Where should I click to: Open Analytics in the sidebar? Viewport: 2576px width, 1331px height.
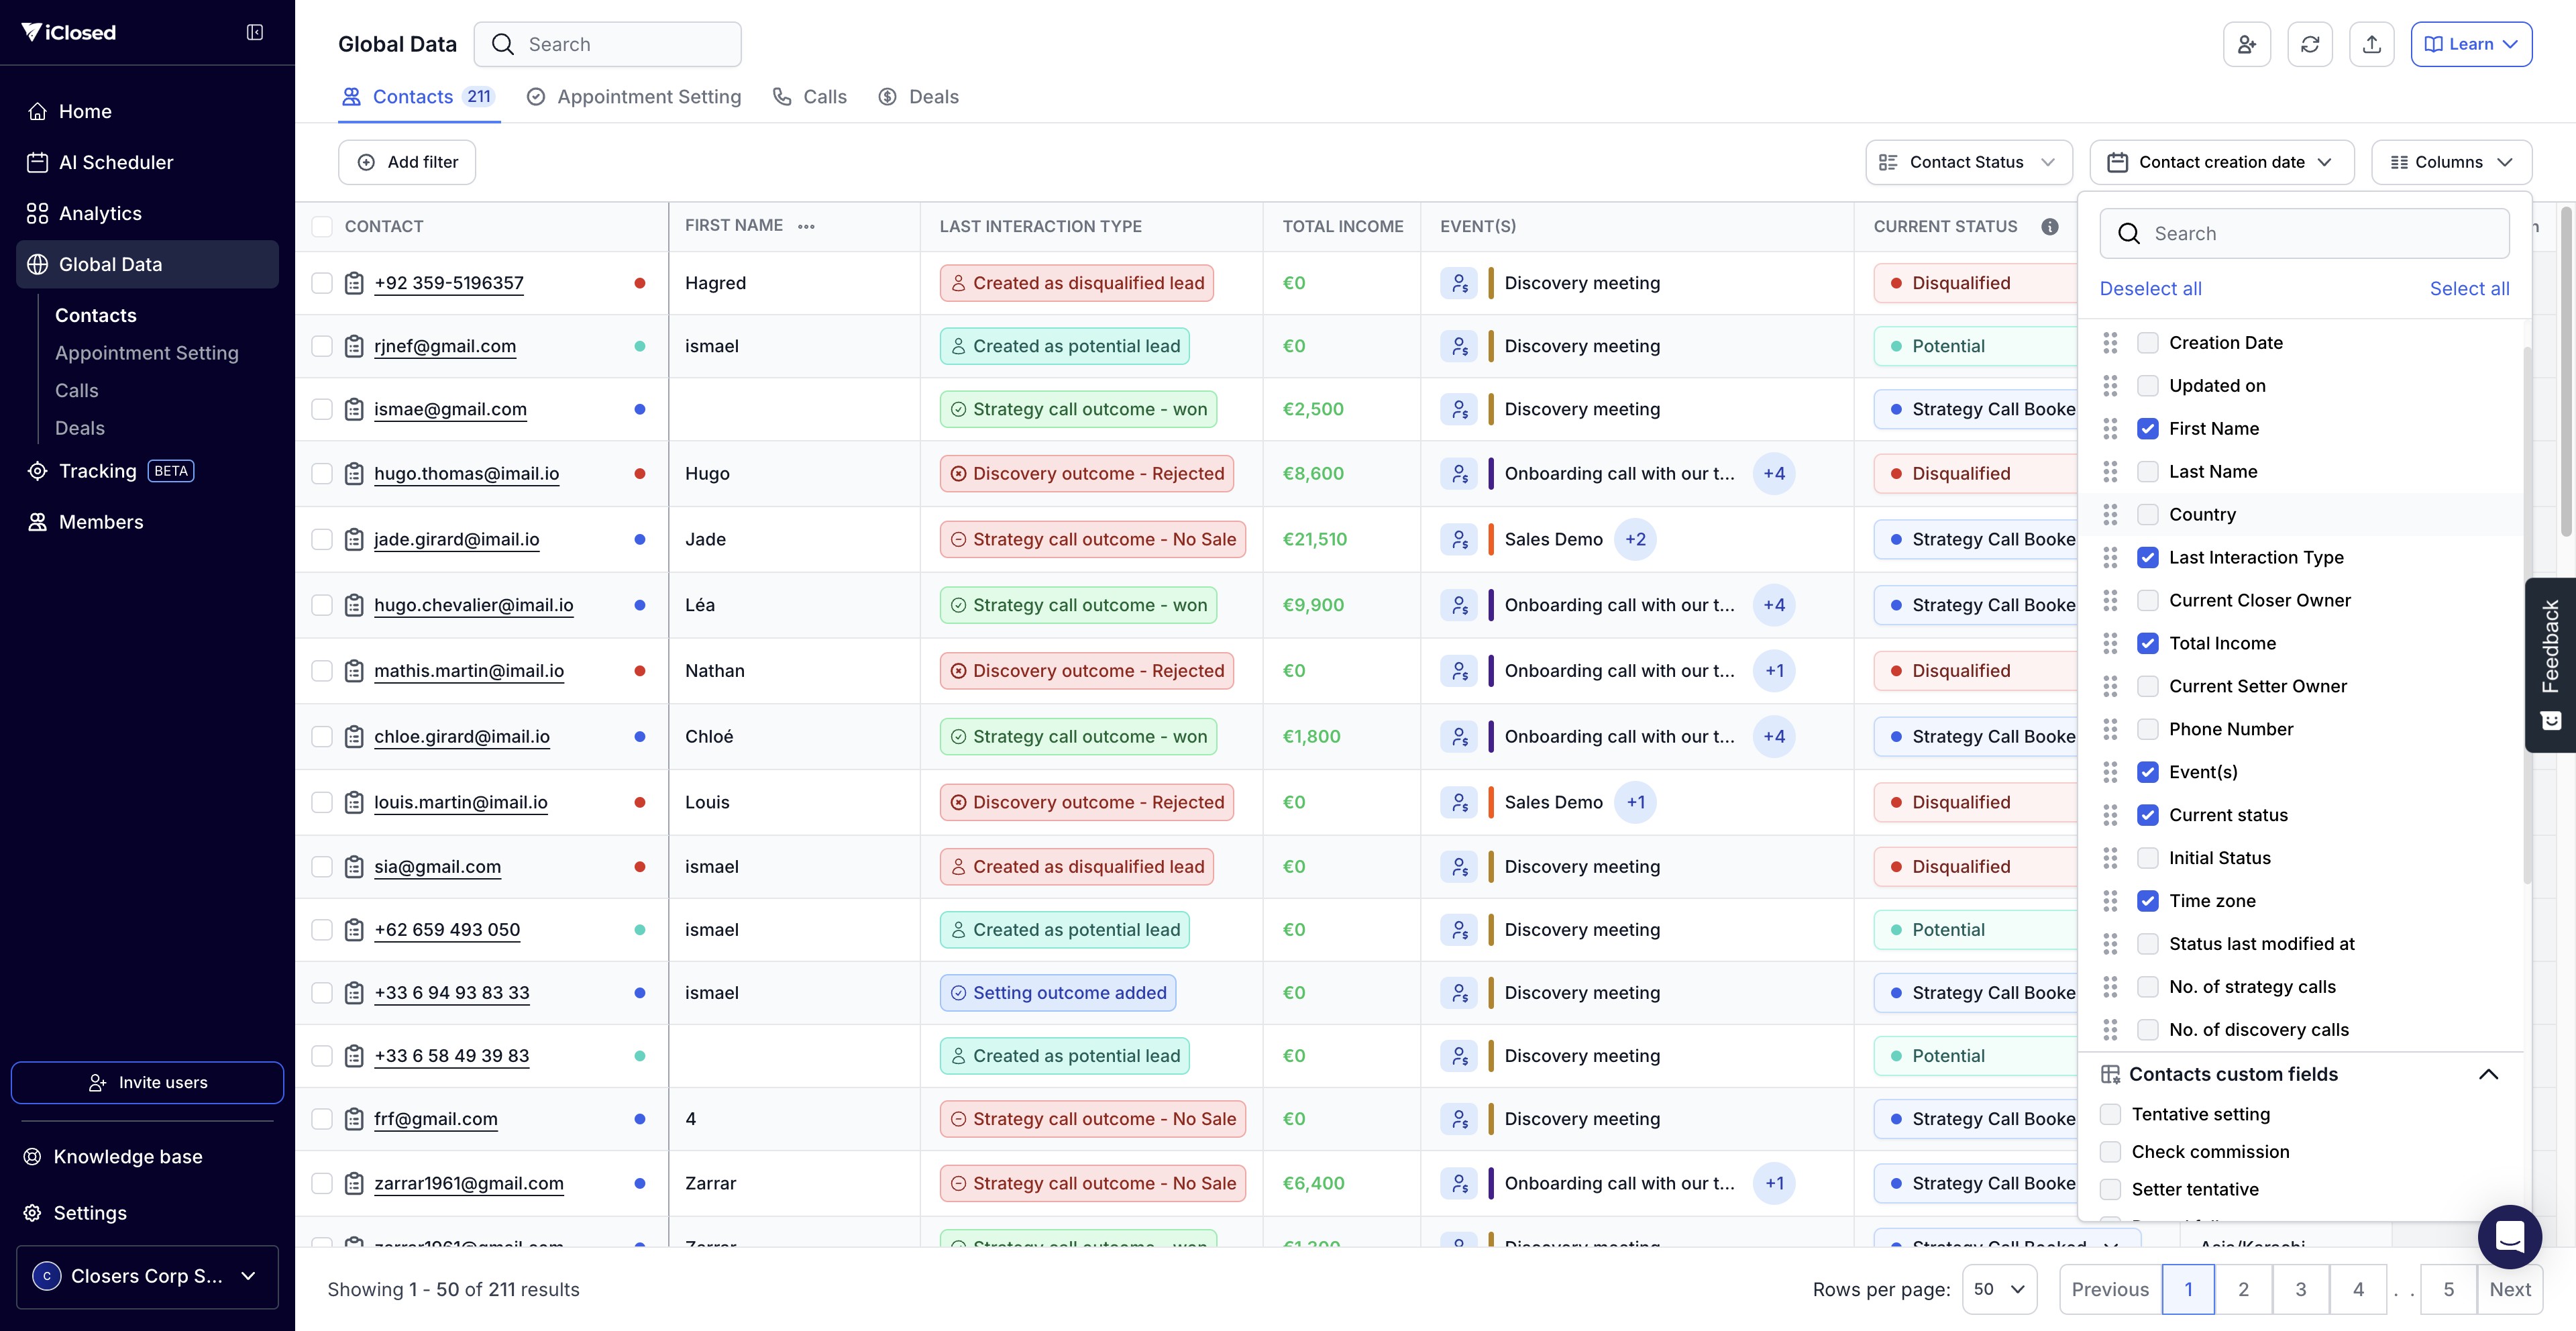coord(100,213)
